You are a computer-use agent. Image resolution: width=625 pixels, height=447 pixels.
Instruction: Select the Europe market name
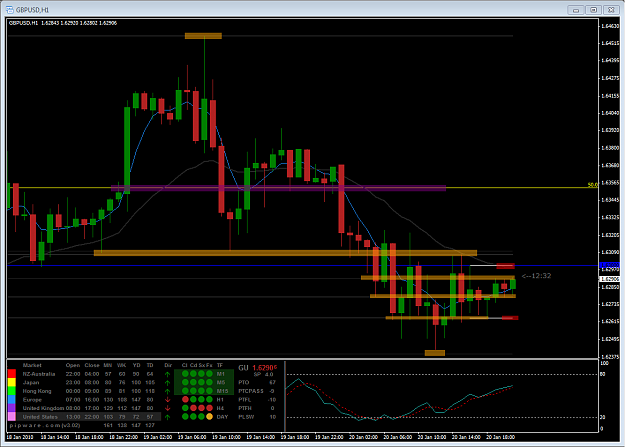[x=32, y=400]
